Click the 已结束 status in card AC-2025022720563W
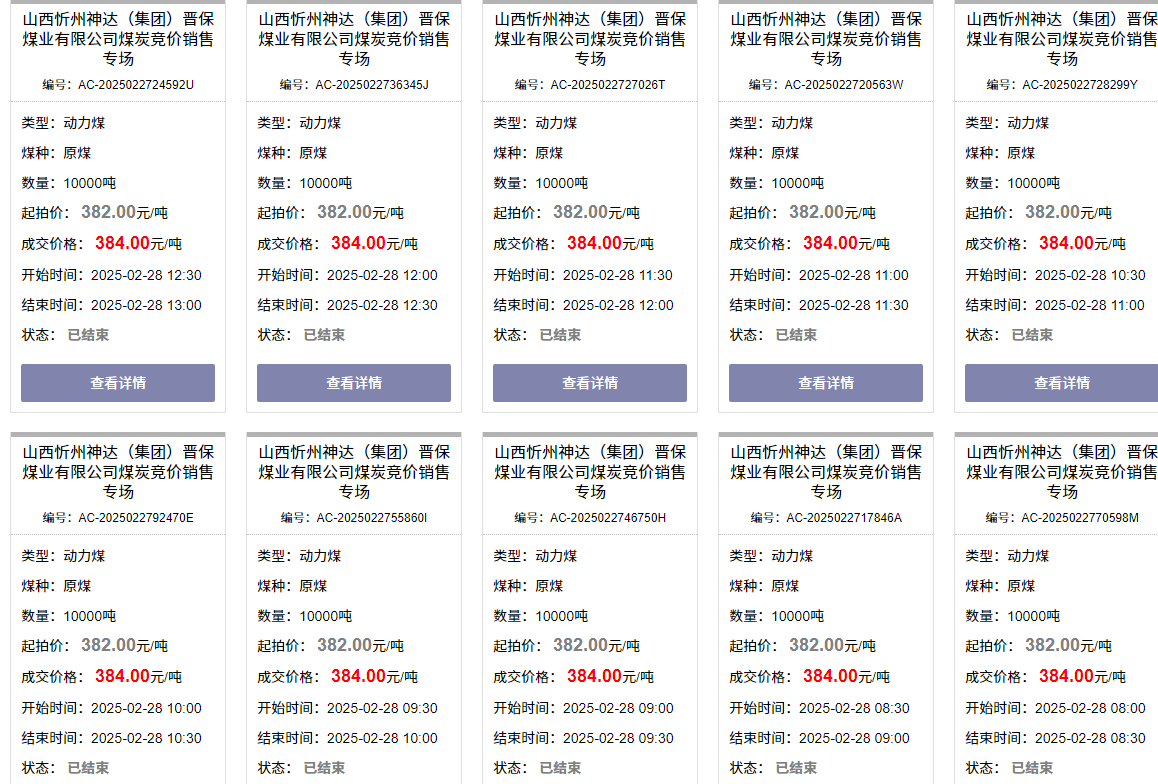 [796, 335]
